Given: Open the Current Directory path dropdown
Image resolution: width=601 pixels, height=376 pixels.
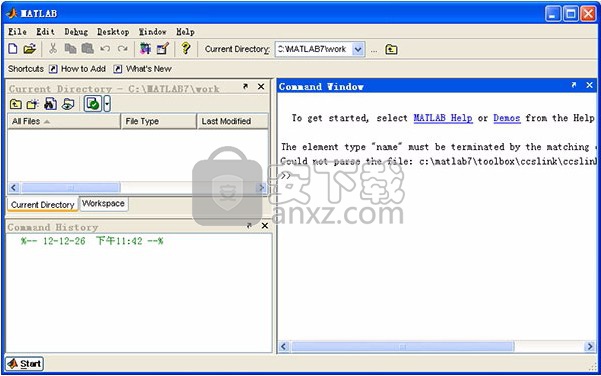Looking at the screenshot, I should pos(358,49).
